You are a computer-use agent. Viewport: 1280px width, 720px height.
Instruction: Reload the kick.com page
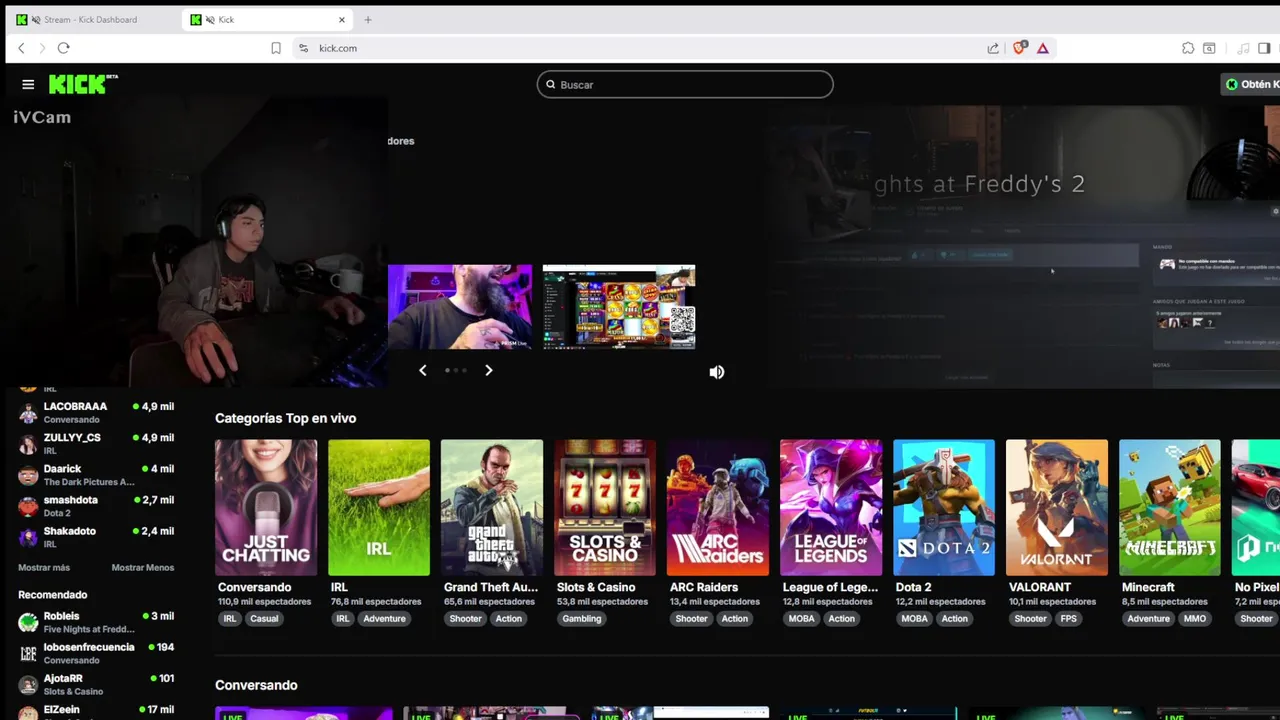tap(63, 48)
